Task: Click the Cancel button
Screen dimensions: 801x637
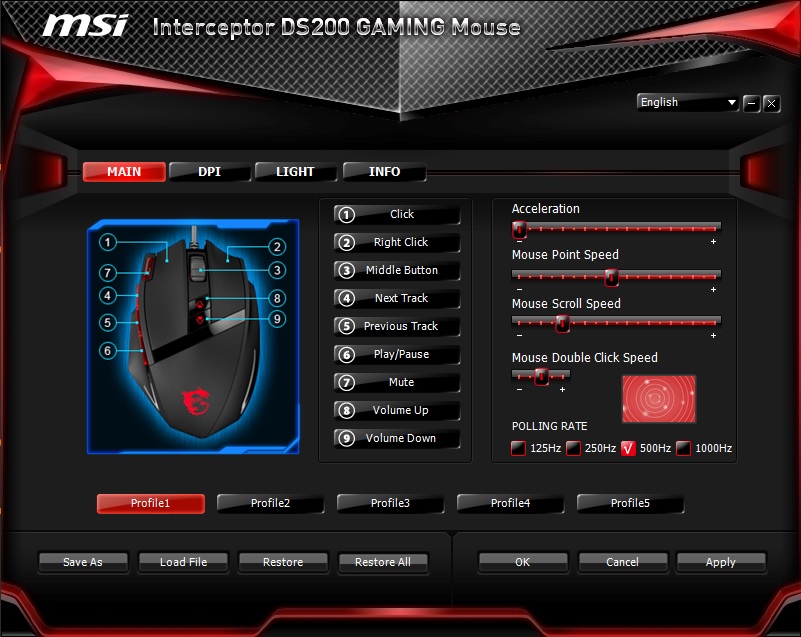Action: tap(622, 562)
